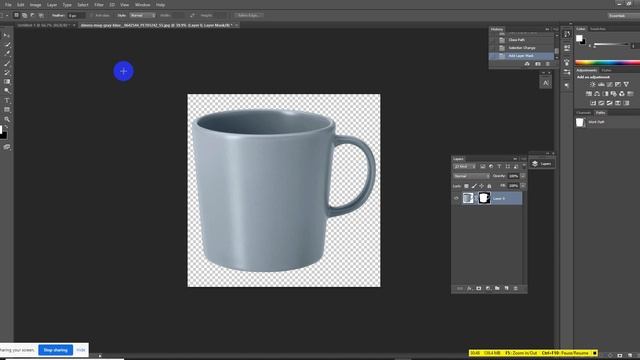Click the color spectrum ramp
Viewport: 640px width, 360px height.
click(x=607, y=62)
